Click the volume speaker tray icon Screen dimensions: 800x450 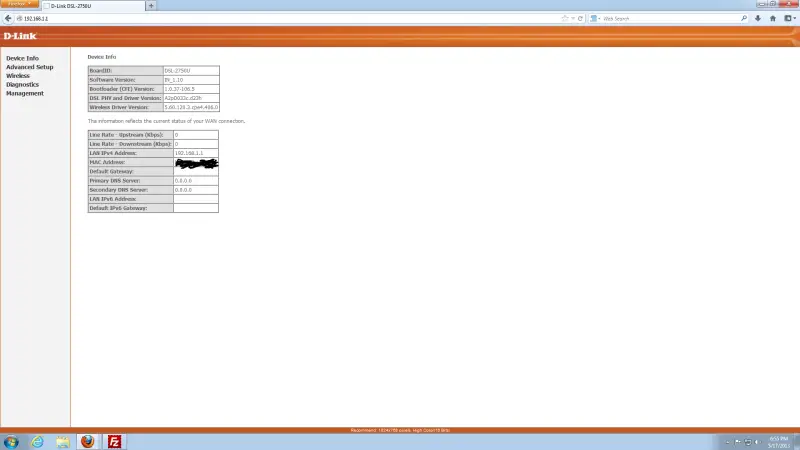click(758, 442)
